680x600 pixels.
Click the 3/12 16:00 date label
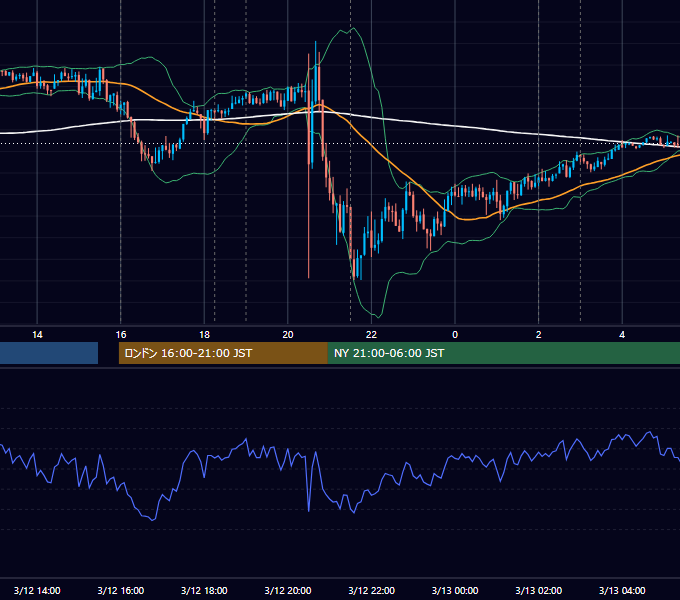point(121,590)
